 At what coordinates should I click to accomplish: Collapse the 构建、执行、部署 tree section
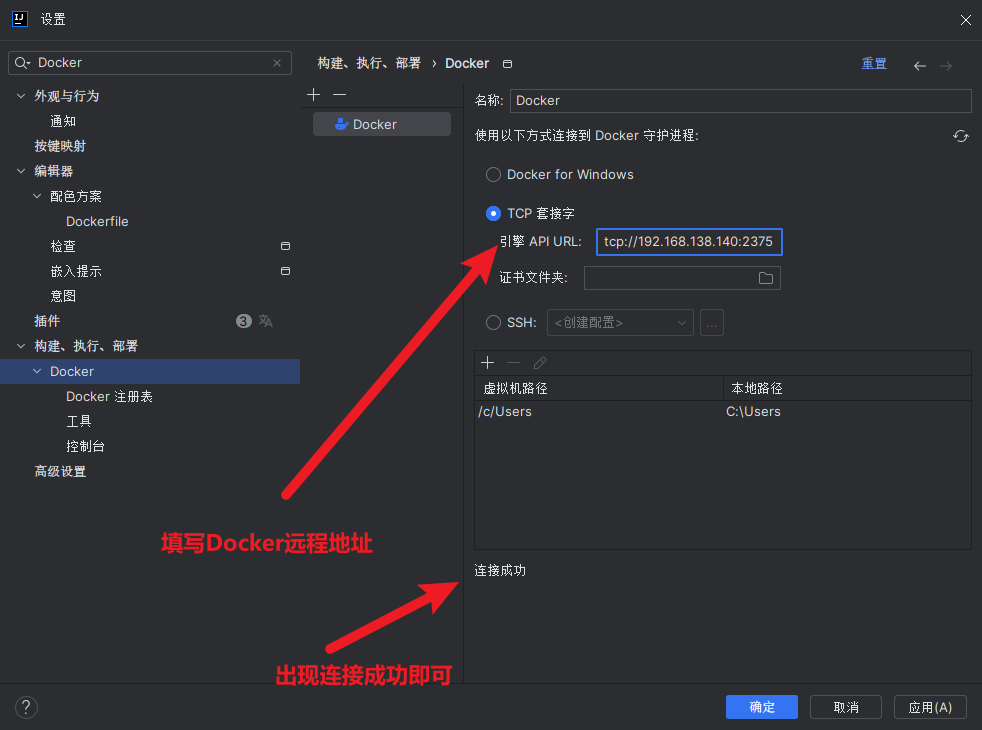point(21,346)
